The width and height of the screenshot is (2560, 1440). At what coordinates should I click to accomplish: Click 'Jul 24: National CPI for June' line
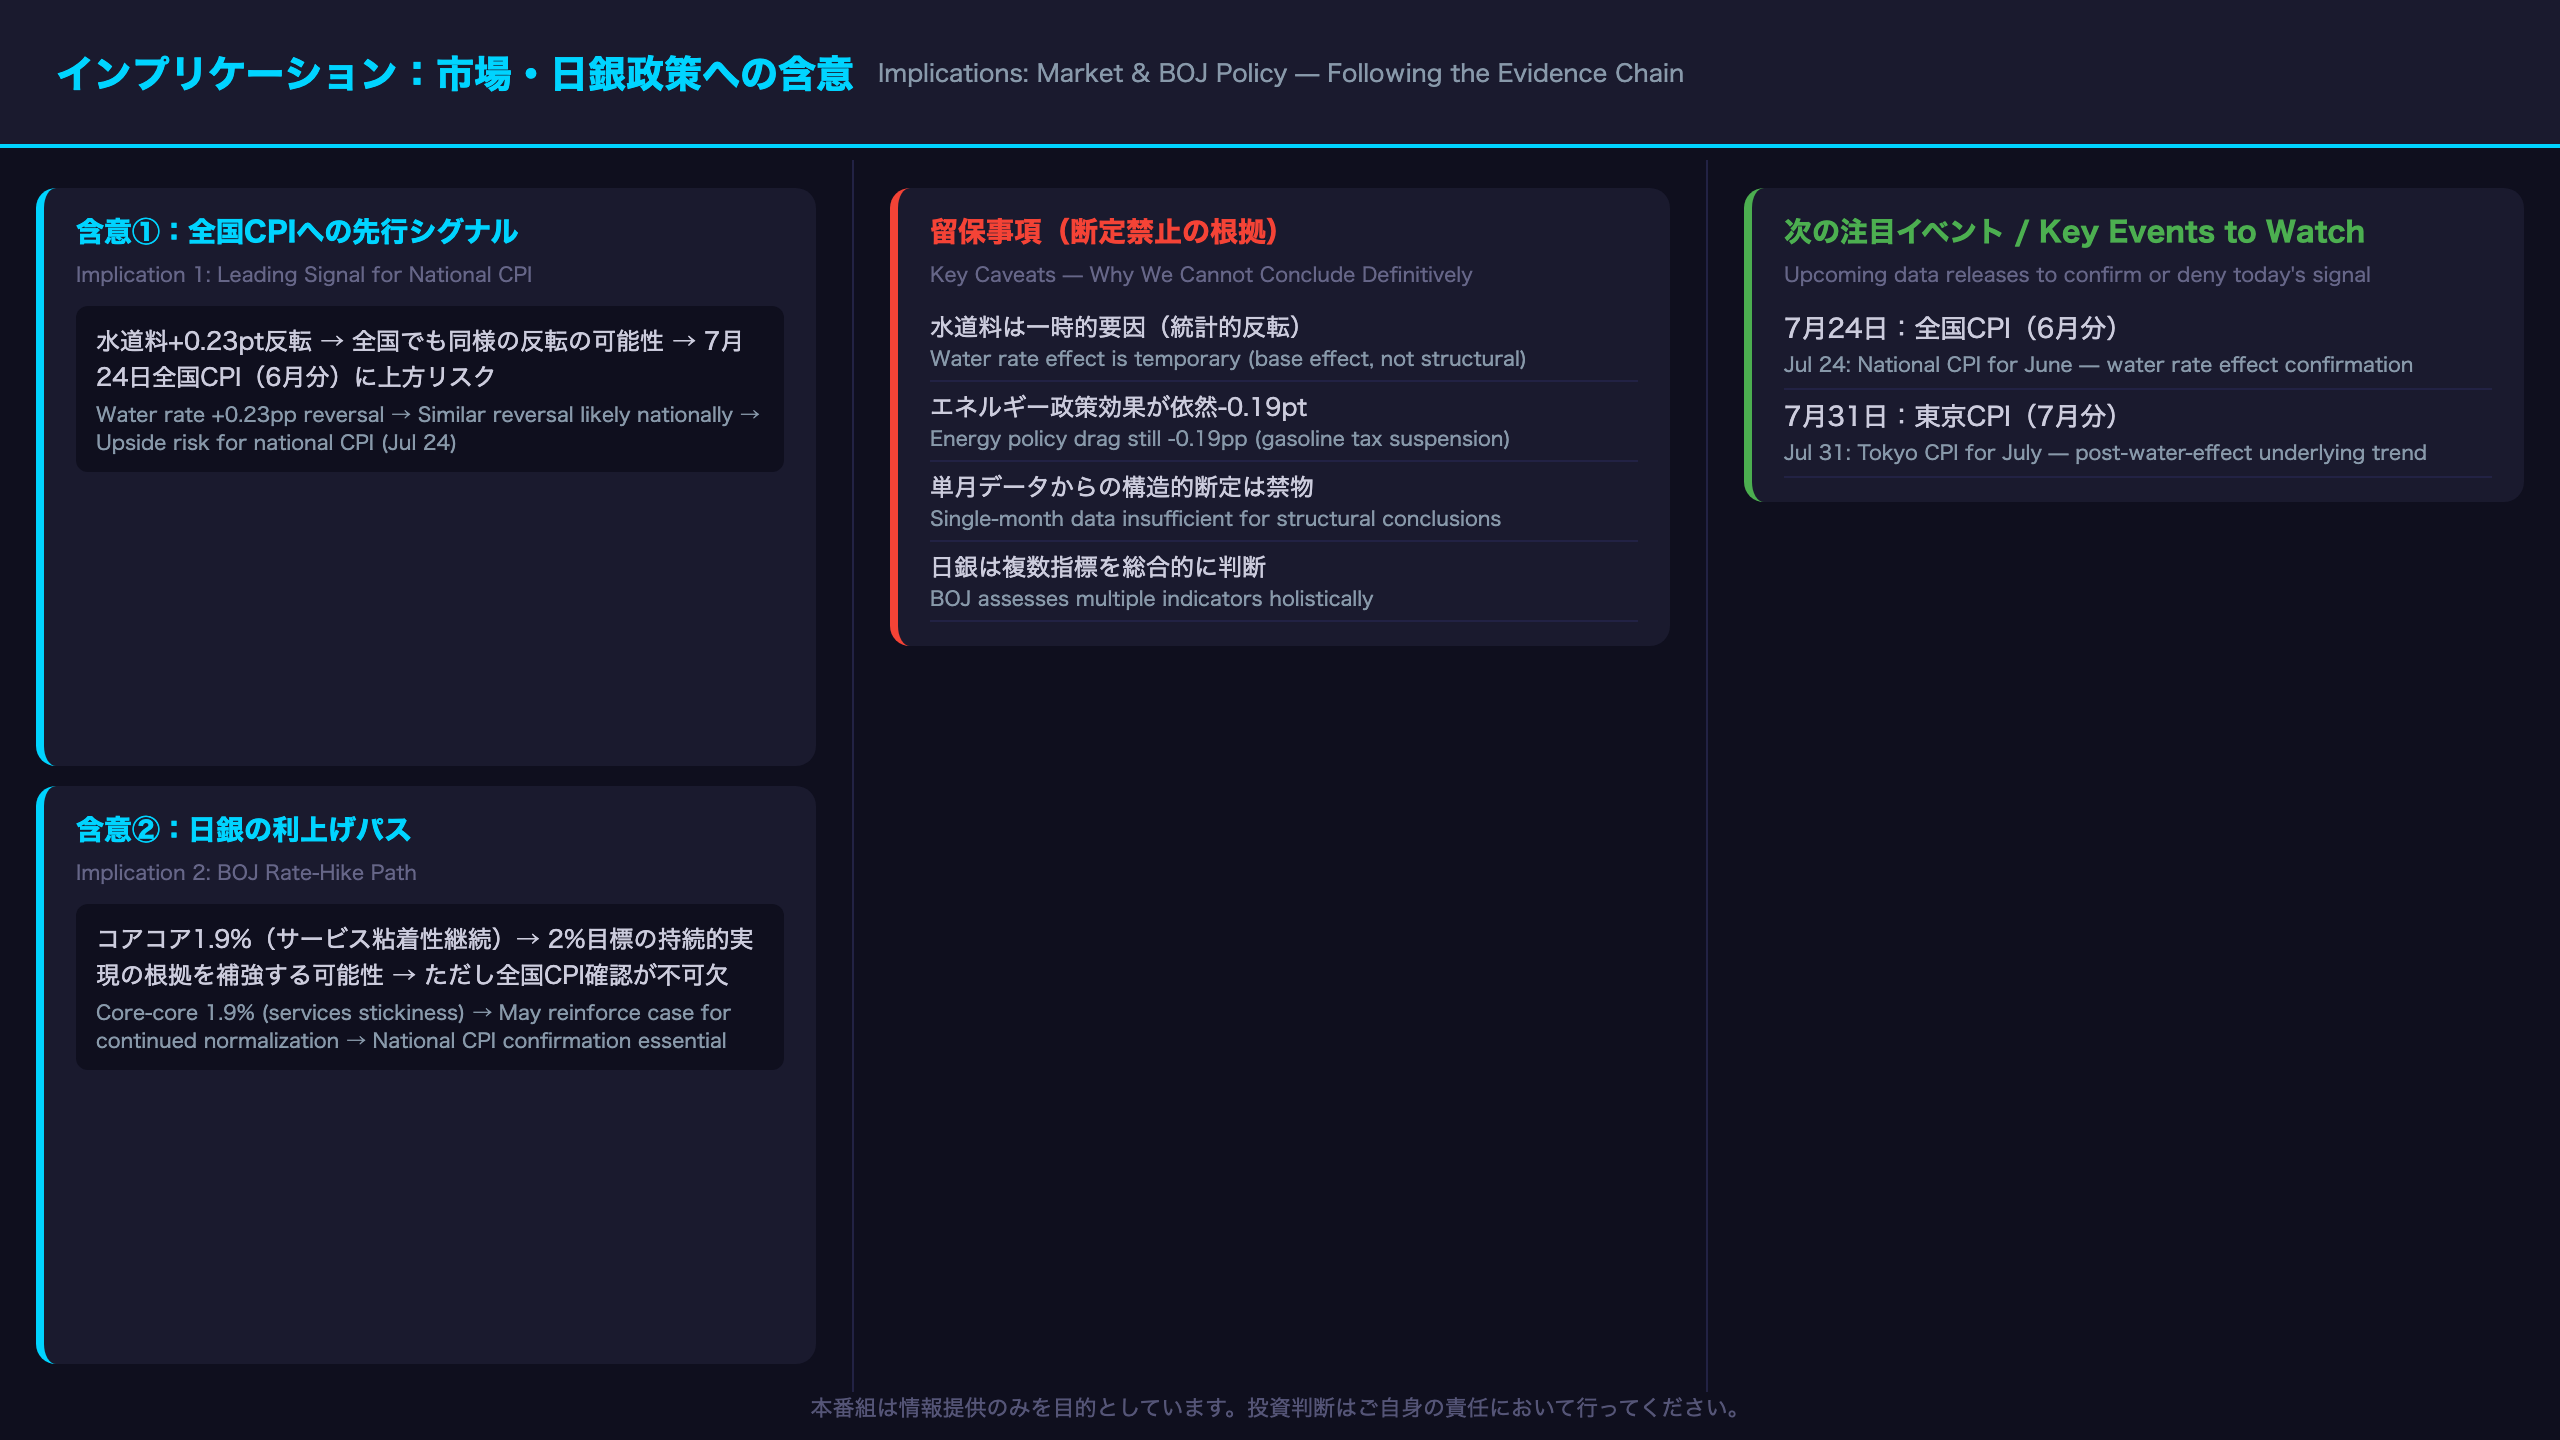[2098, 364]
